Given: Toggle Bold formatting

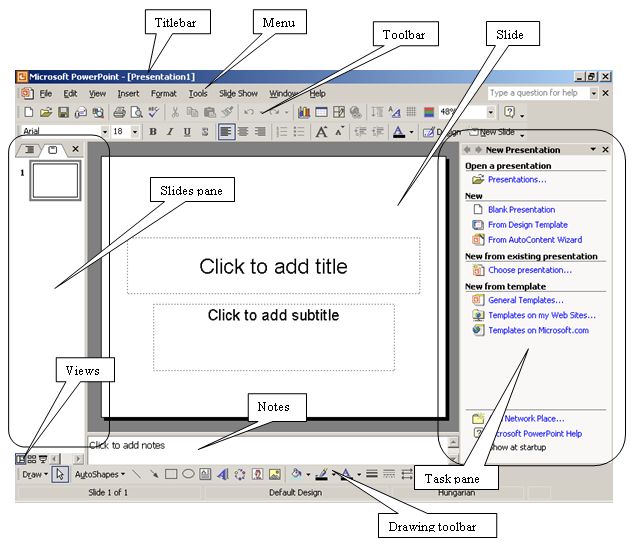Looking at the screenshot, I should [x=153, y=132].
